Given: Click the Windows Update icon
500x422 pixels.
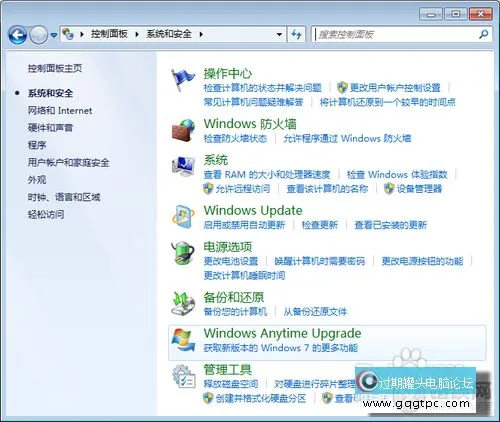Looking at the screenshot, I should (183, 217).
